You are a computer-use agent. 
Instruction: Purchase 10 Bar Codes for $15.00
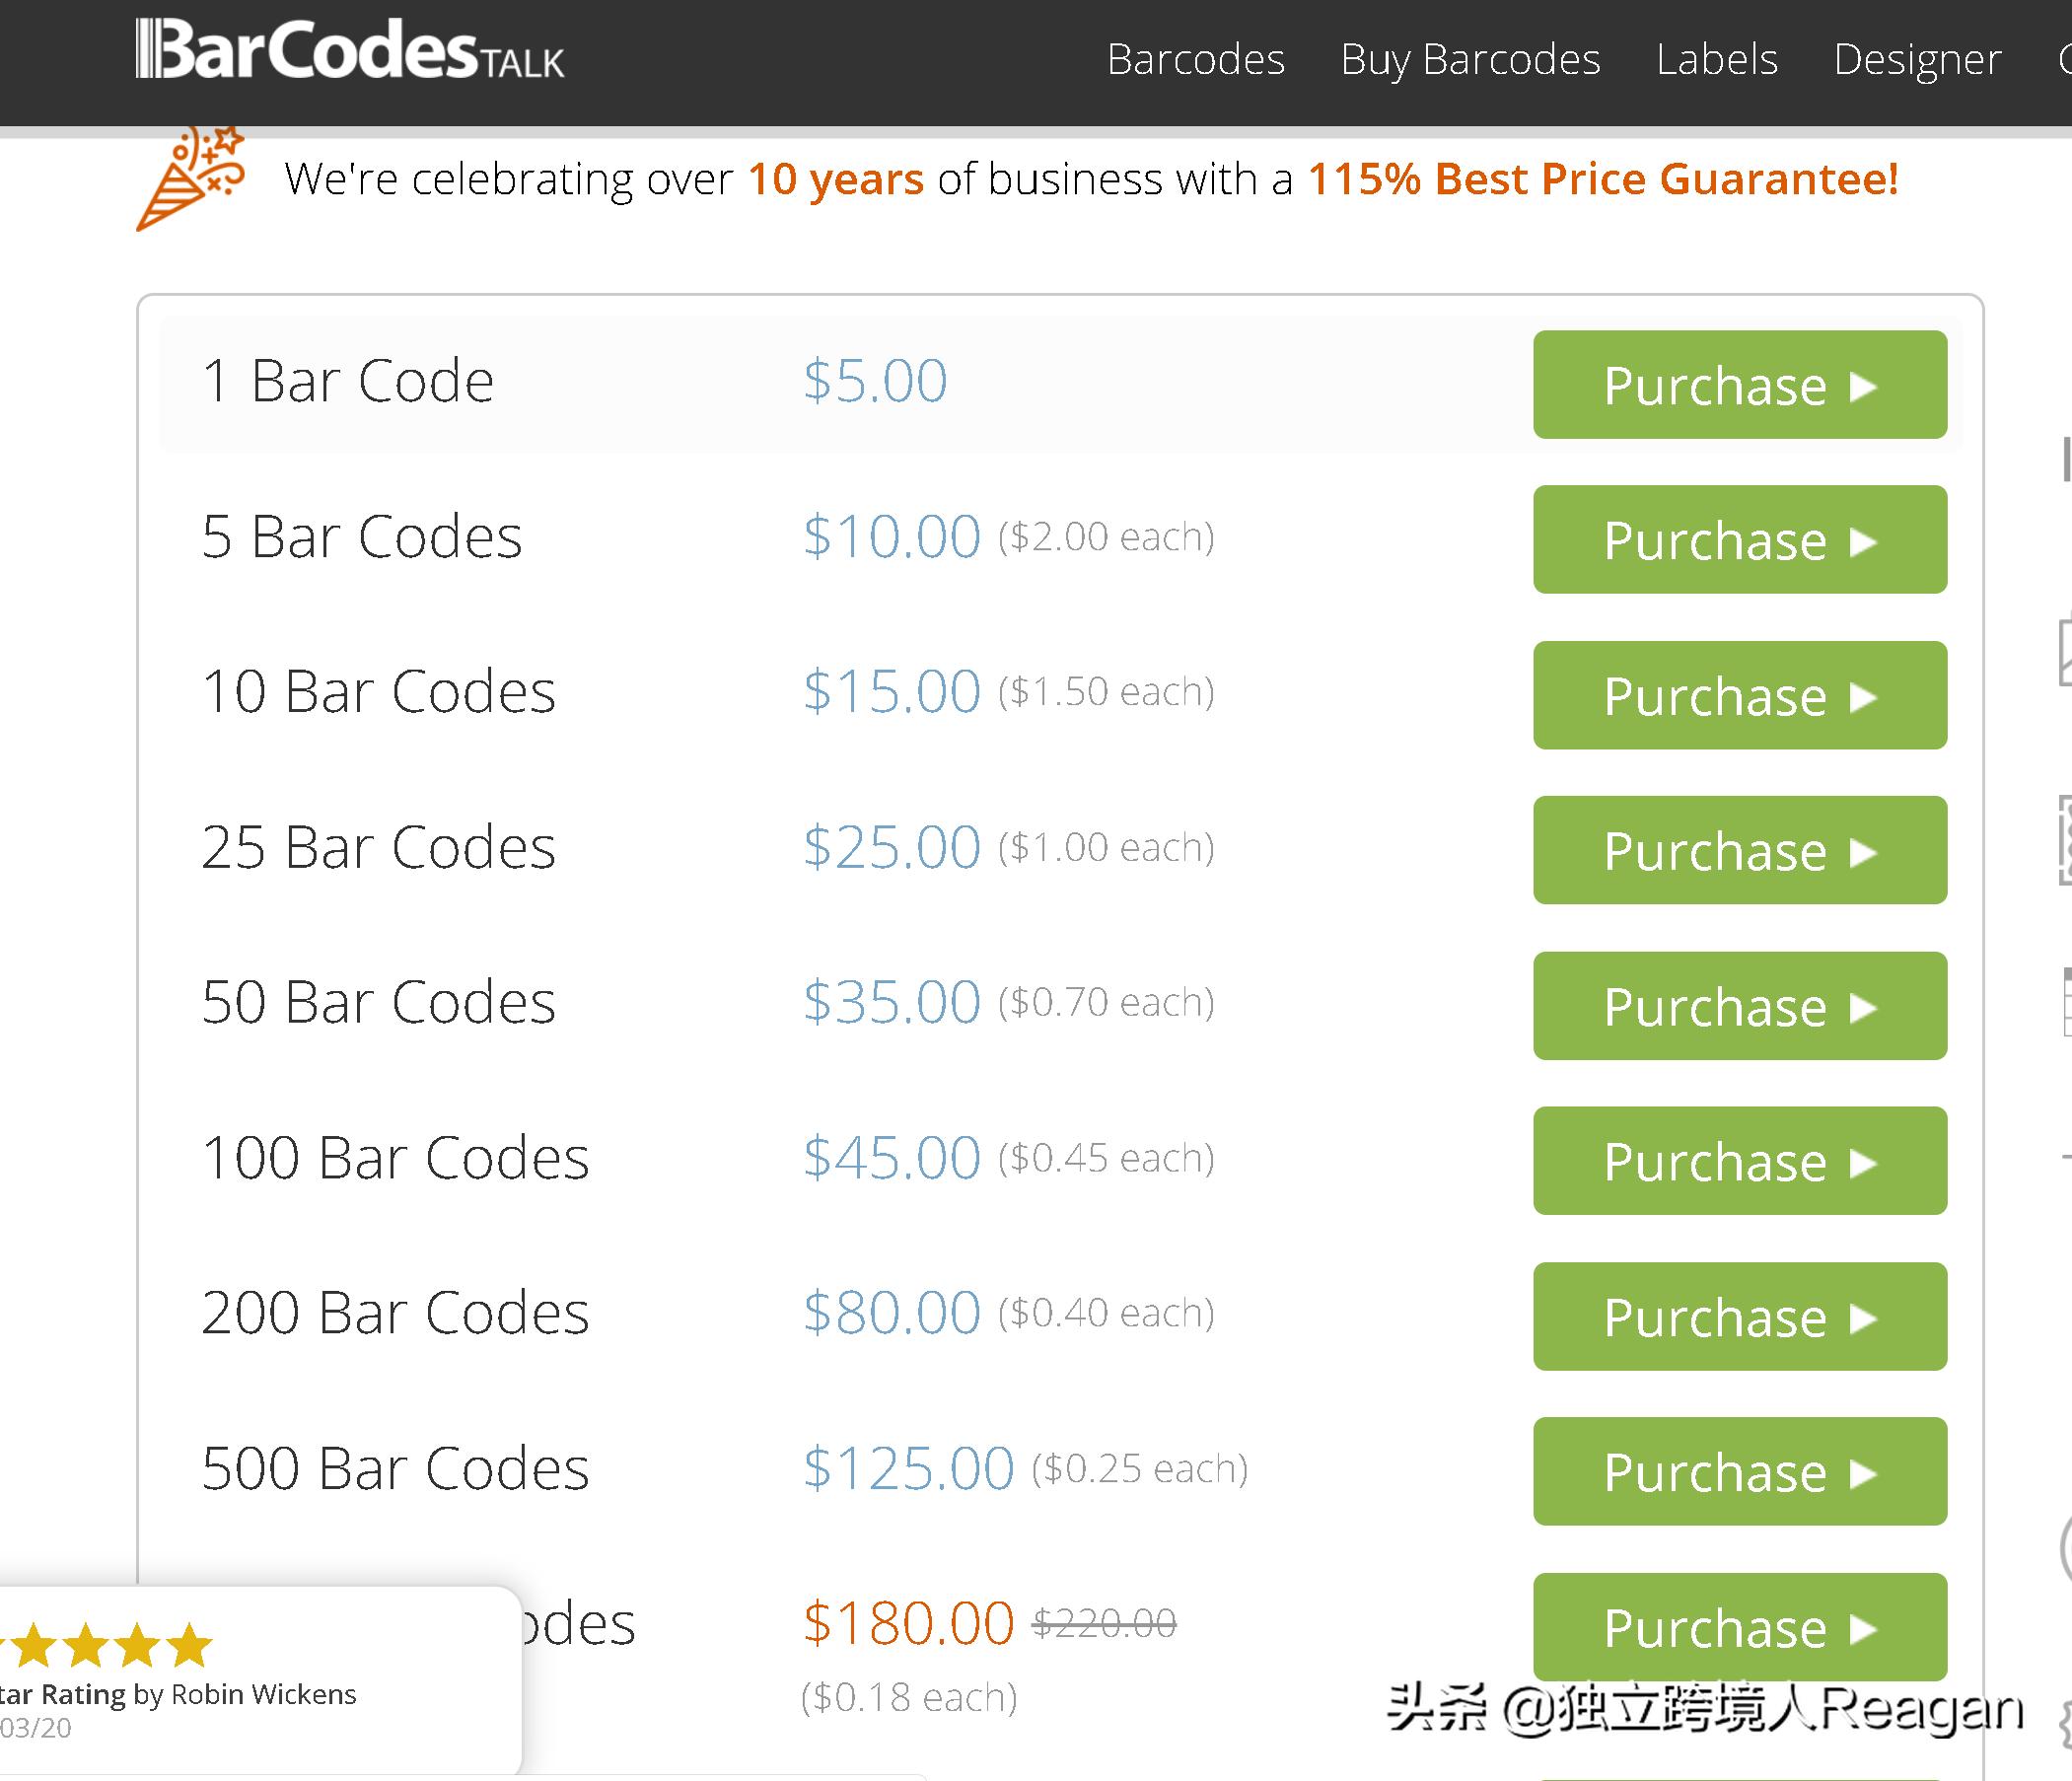tap(1739, 695)
